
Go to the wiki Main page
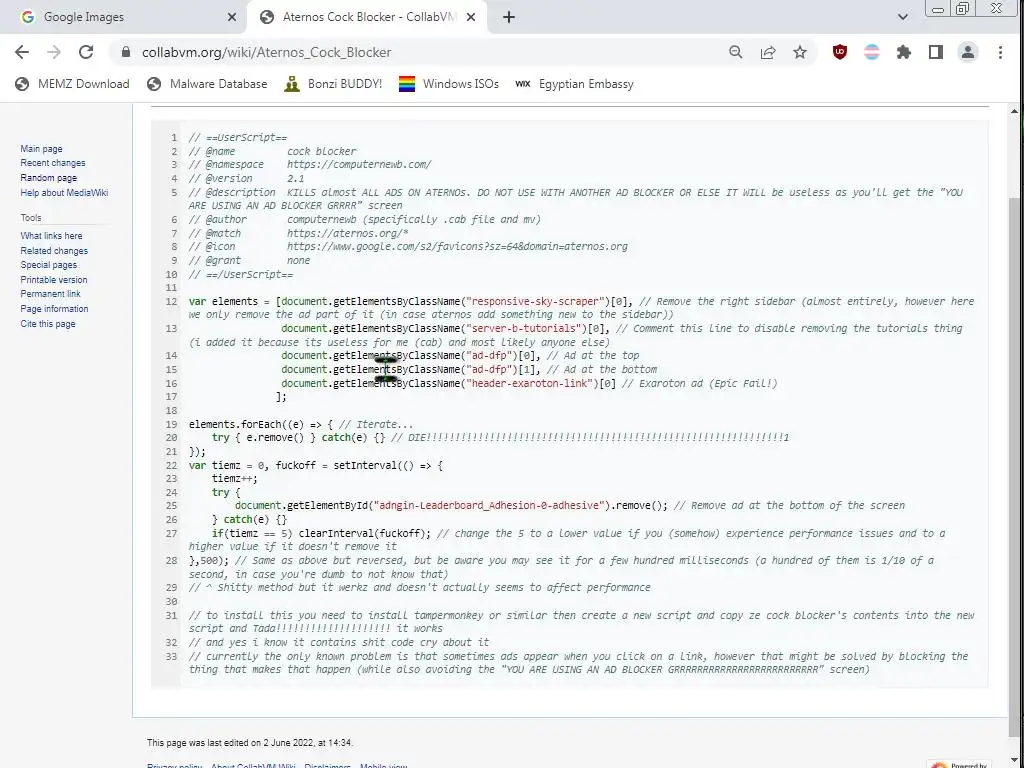[x=41, y=149]
